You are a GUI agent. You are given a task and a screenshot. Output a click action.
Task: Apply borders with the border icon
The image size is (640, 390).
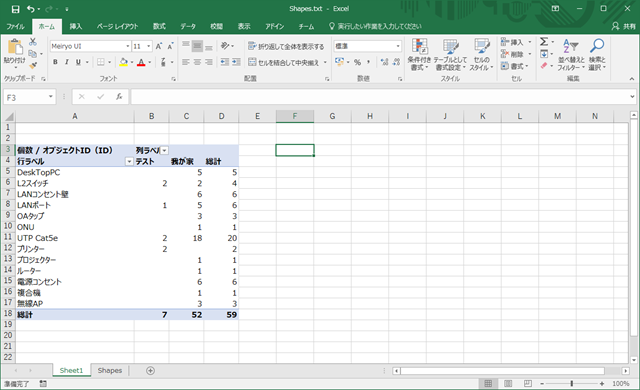[x=101, y=62]
